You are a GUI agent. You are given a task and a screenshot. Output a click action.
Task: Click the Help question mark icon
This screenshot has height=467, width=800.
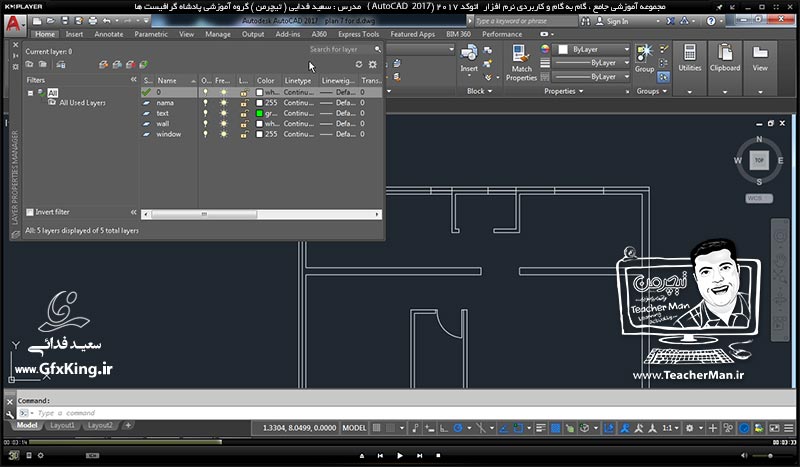[x=711, y=21]
